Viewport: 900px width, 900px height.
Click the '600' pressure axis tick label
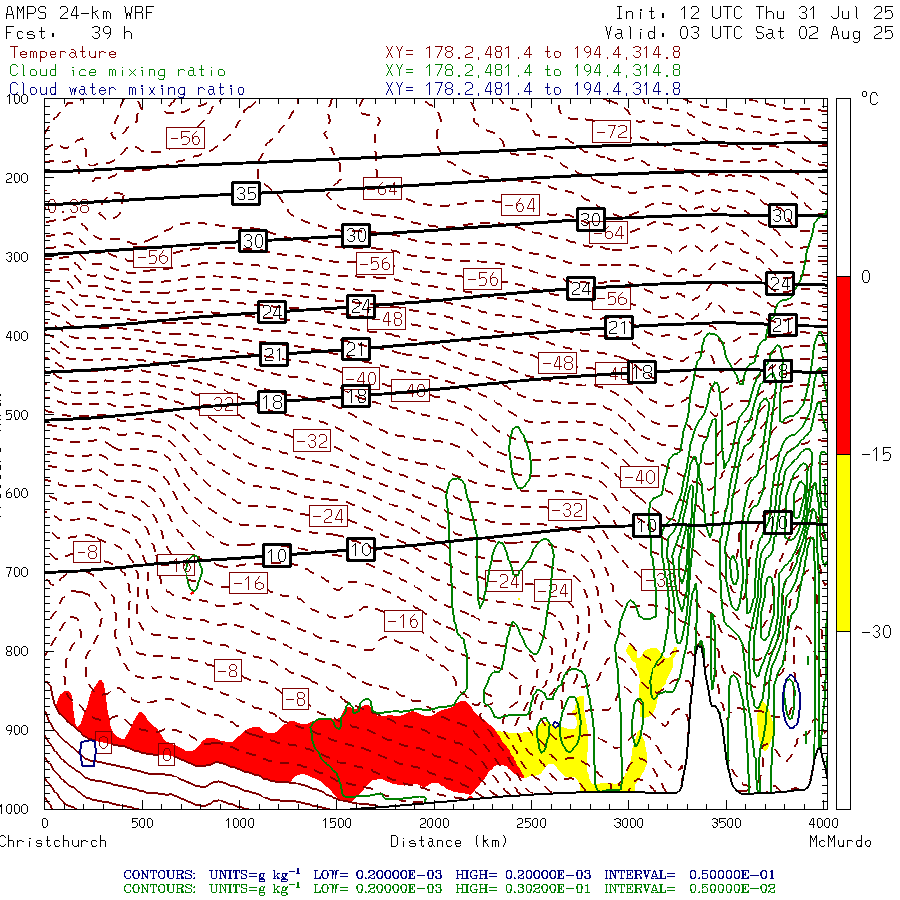point(17,494)
